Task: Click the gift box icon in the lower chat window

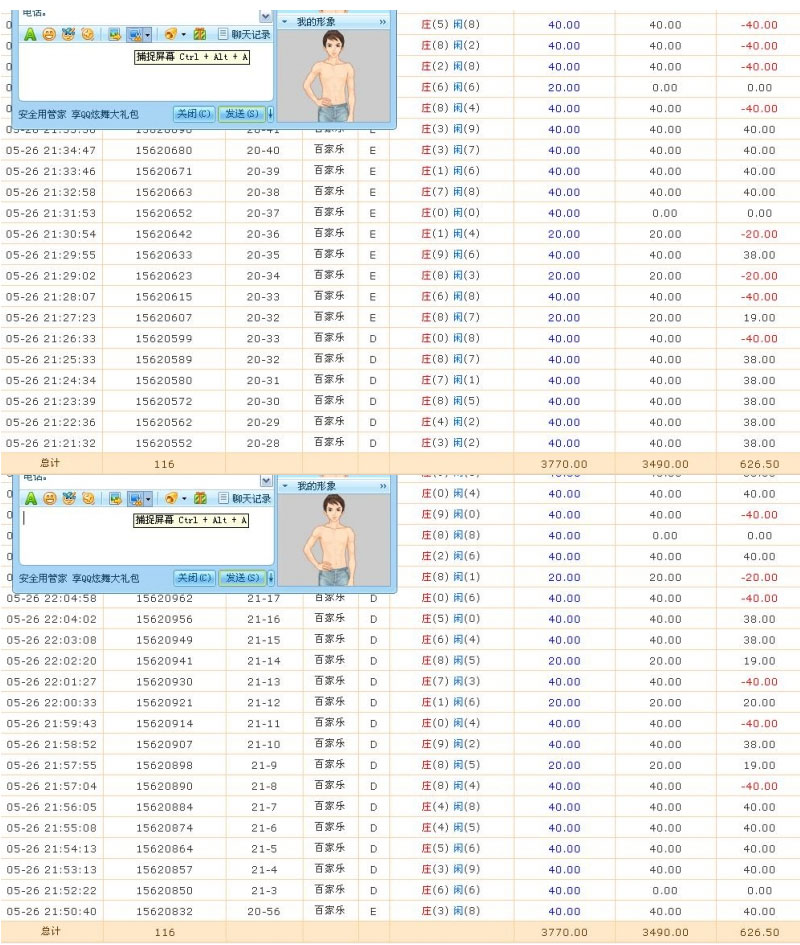Action: click(x=200, y=498)
